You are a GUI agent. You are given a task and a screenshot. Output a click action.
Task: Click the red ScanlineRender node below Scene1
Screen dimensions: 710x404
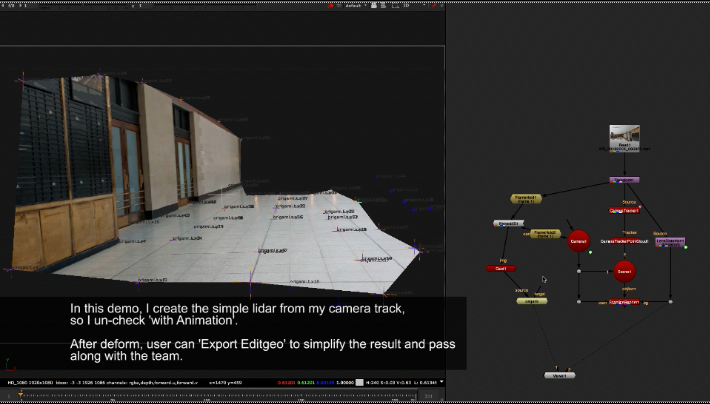pos(624,301)
